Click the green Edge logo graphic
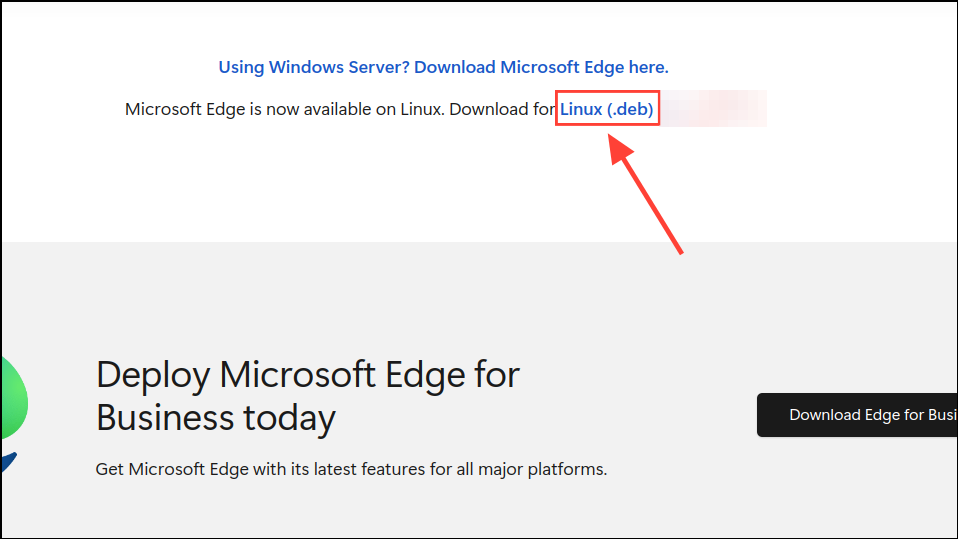The image size is (958, 539). tap(12, 399)
